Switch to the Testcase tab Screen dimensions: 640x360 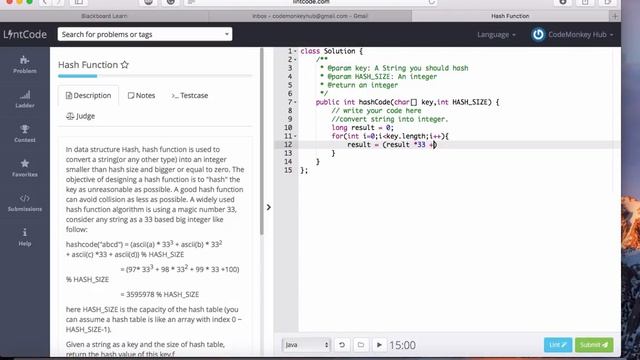(190, 96)
